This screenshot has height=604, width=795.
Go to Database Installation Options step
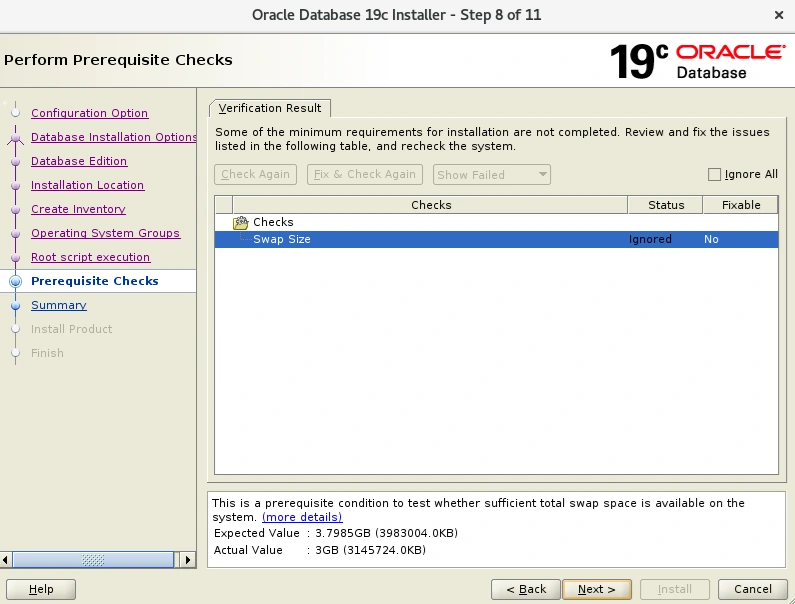click(x=114, y=137)
